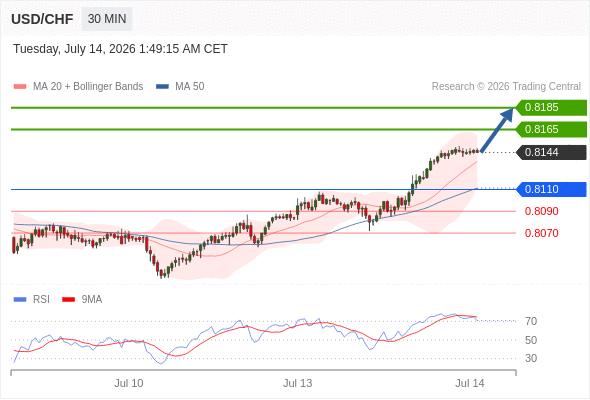Click the blue RSI legend swatch

click(20, 300)
